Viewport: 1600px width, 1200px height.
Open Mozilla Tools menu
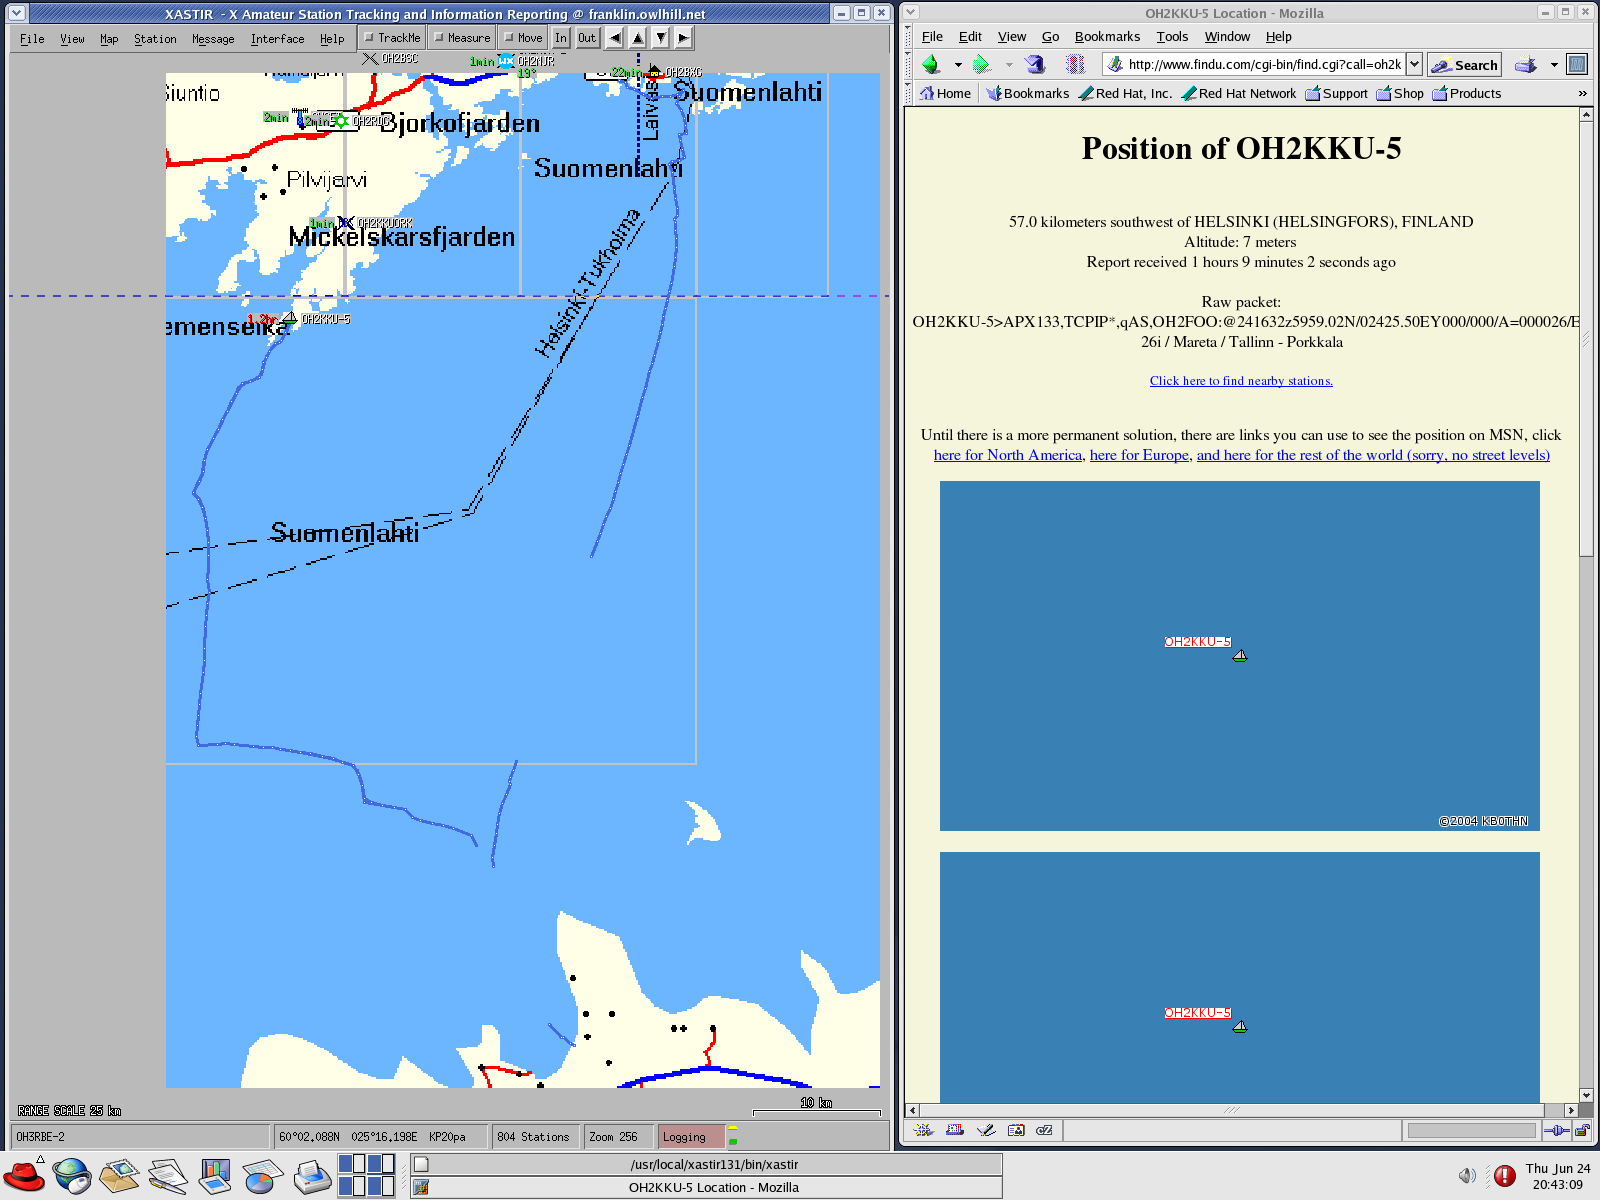1172,37
